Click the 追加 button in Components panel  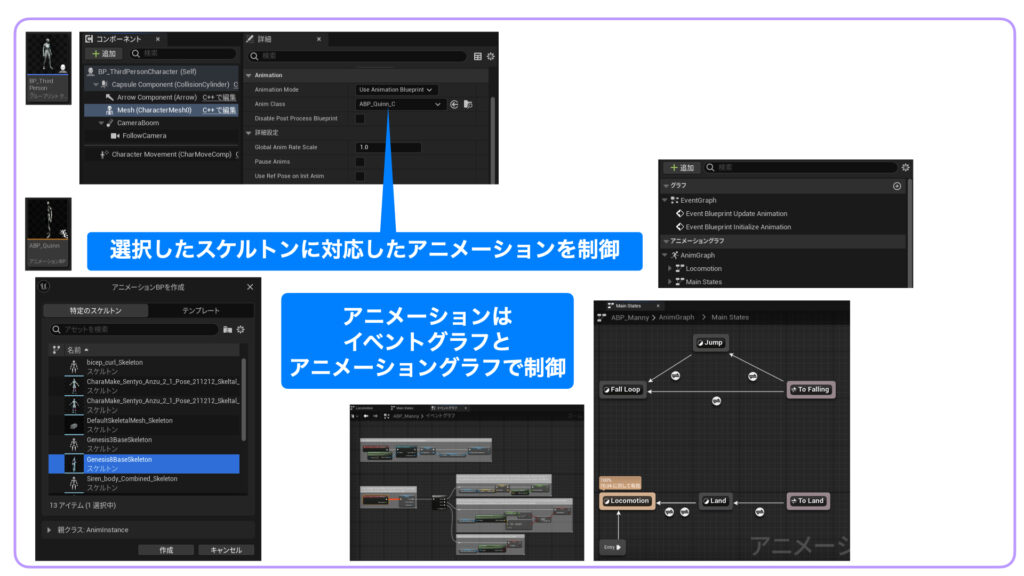coord(104,53)
